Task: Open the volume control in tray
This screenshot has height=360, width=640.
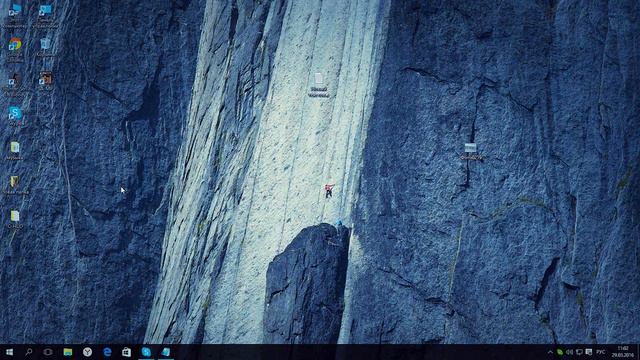Action: [x=569, y=352]
